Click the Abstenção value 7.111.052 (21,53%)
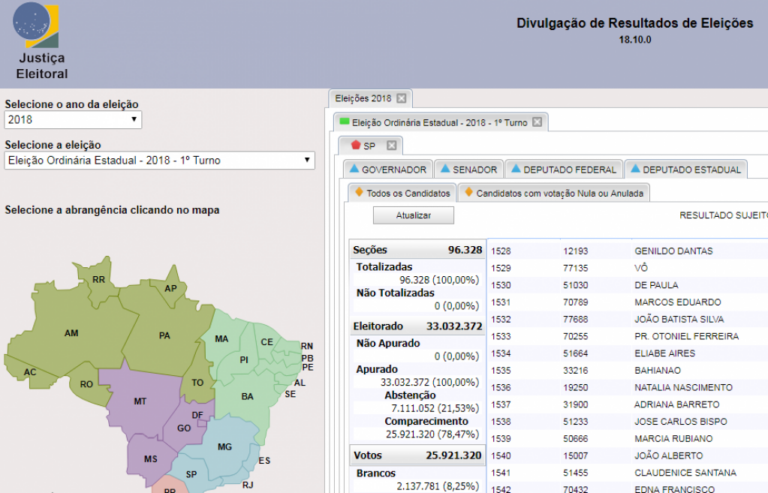The image size is (768, 493). click(434, 408)
